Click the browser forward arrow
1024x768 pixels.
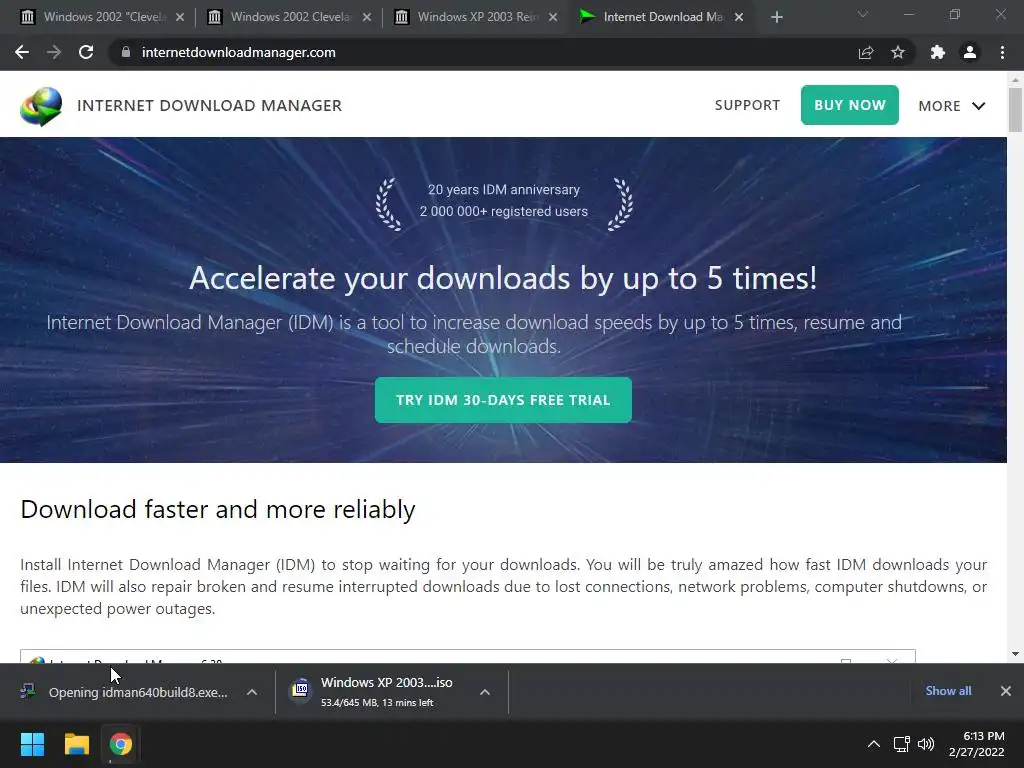click(x=54, y=52)
